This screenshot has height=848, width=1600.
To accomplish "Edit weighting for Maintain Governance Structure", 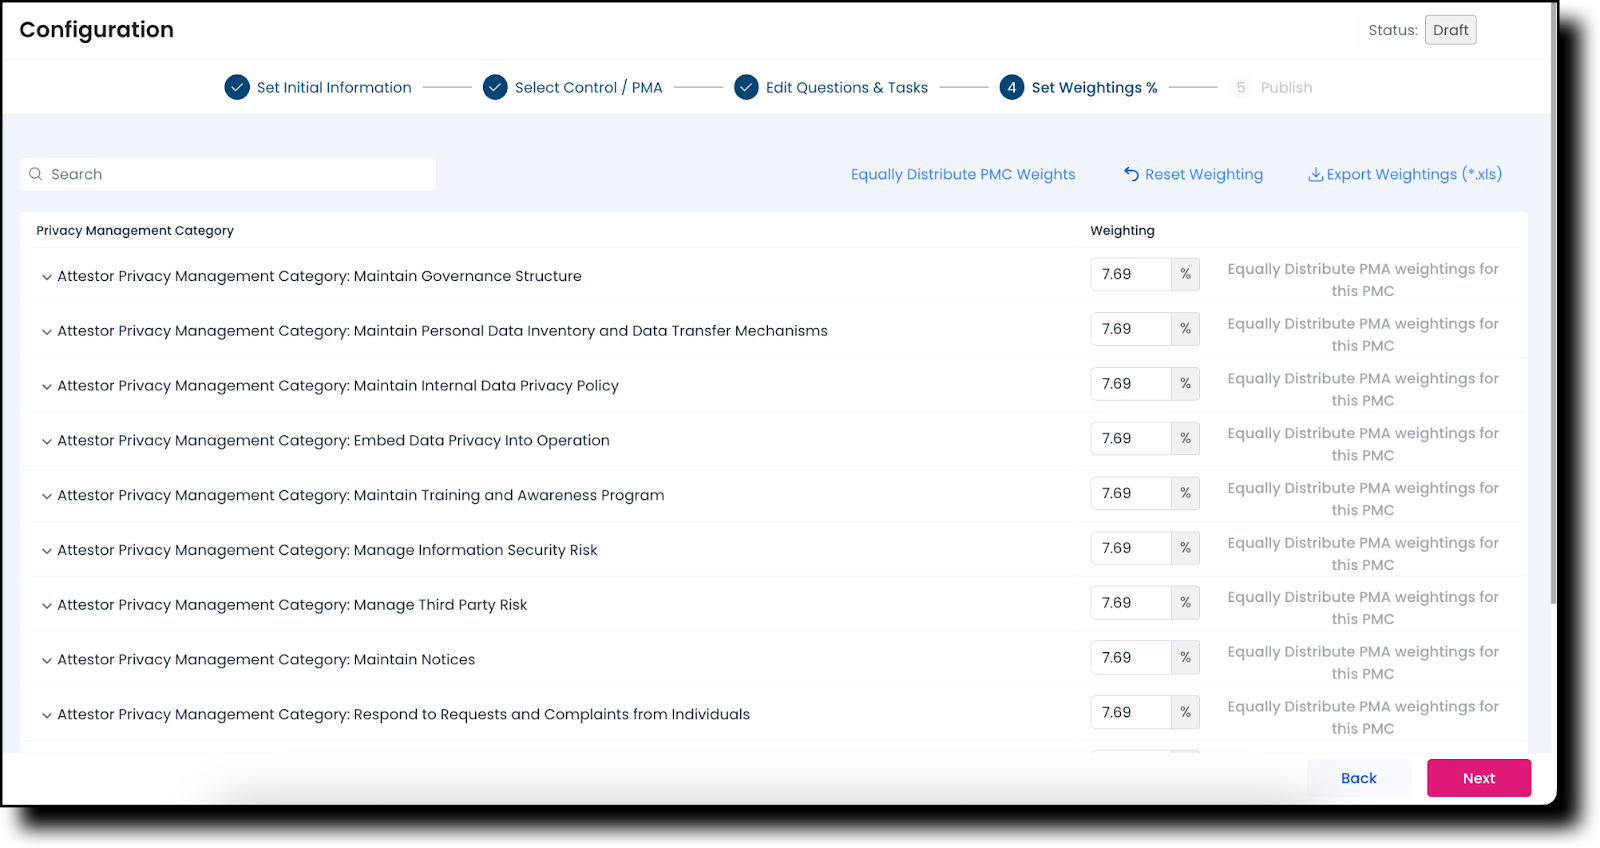I will pyautogui.click(x=1130, y=274).
